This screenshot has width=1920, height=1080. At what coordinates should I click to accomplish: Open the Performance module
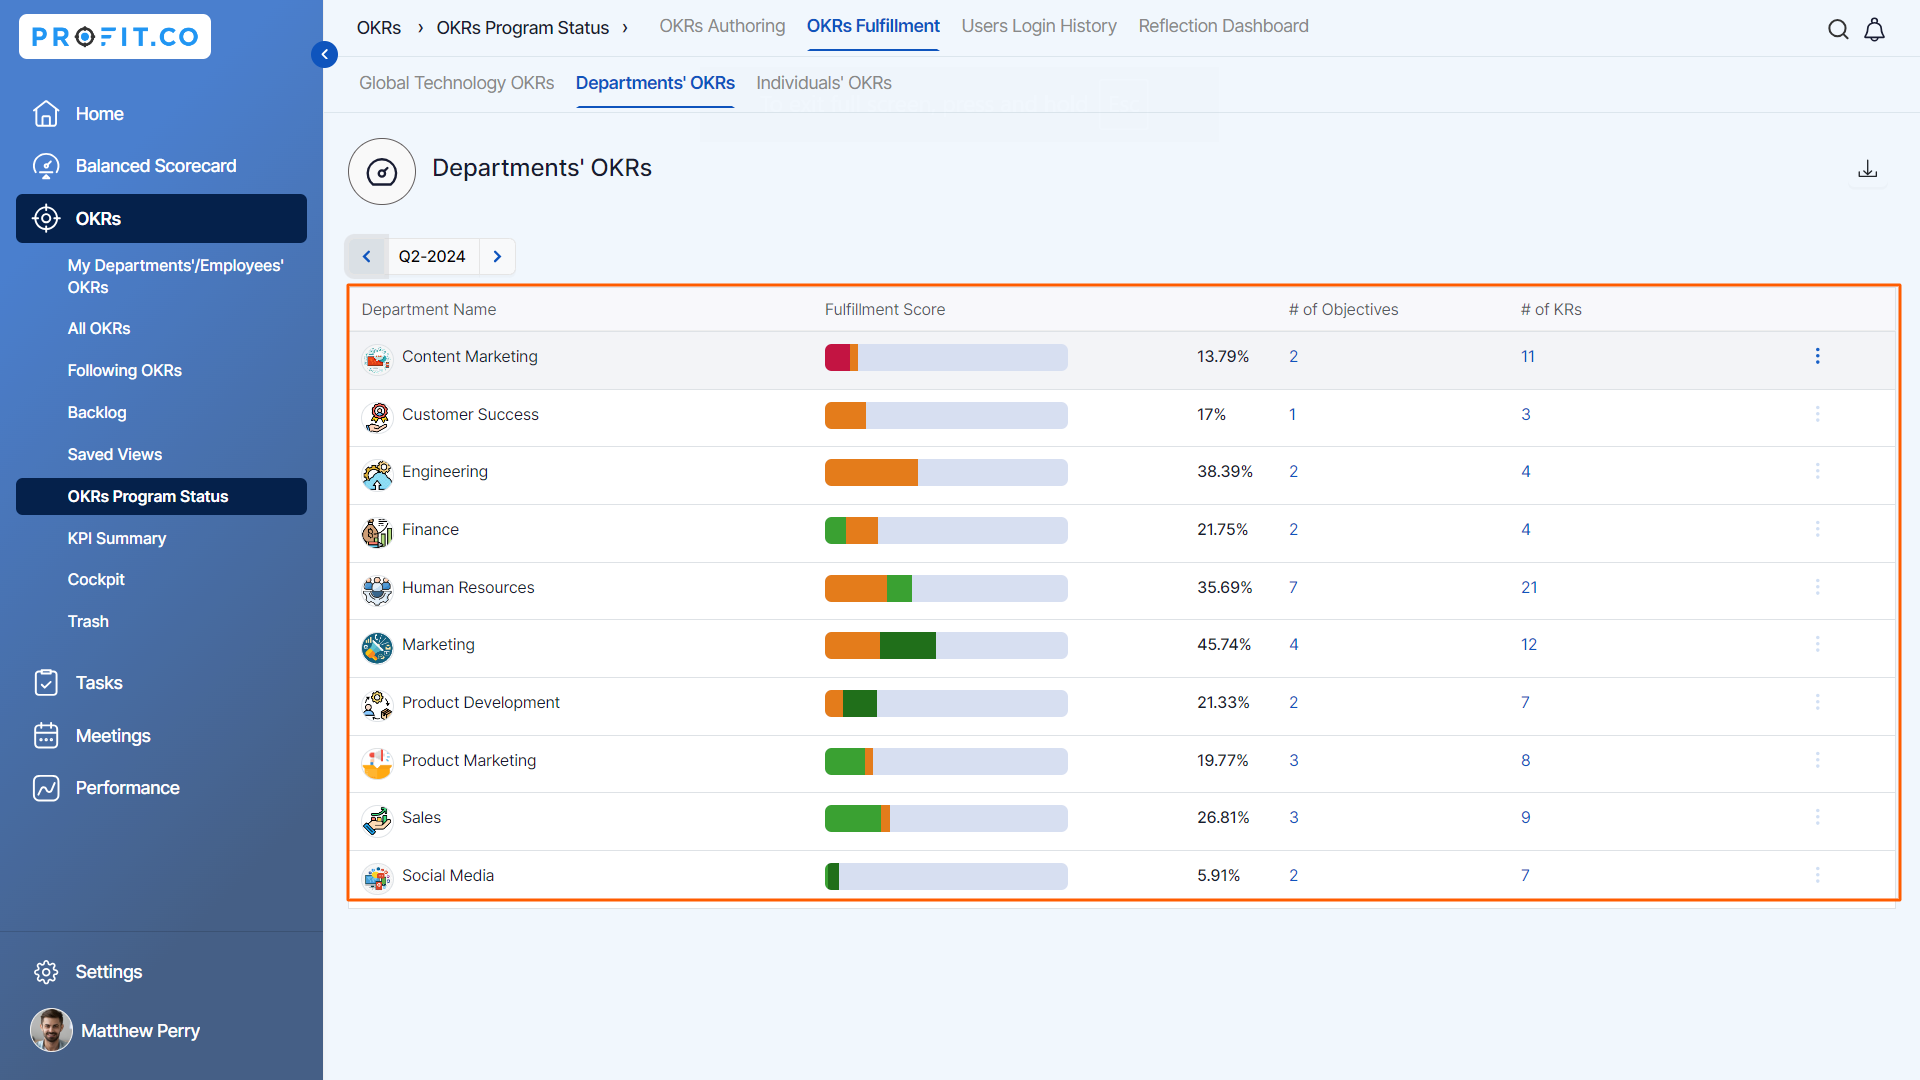pyautogui.click(x=127, y=788)
